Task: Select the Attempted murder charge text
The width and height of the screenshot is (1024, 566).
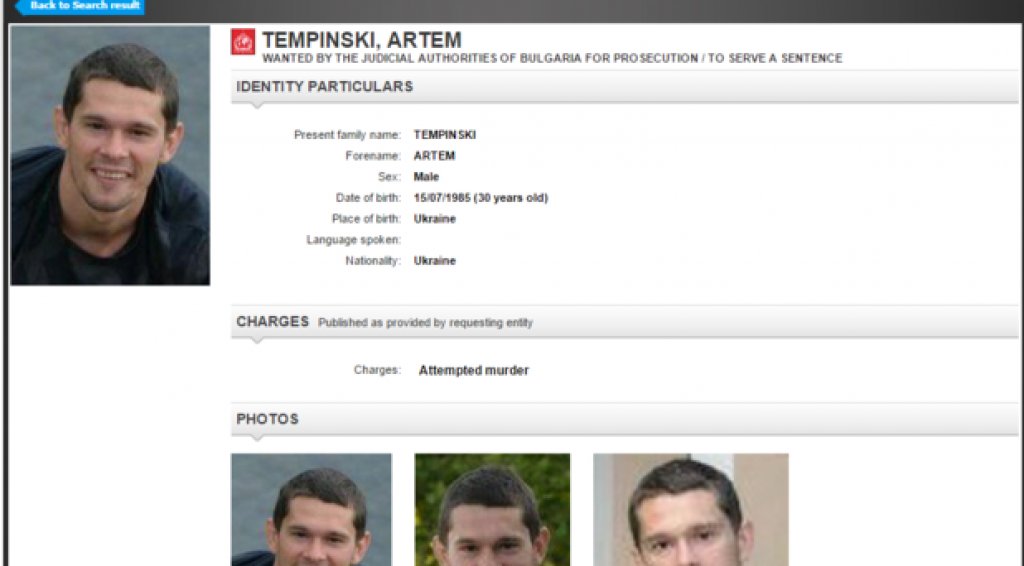Action: pos(473,370)
